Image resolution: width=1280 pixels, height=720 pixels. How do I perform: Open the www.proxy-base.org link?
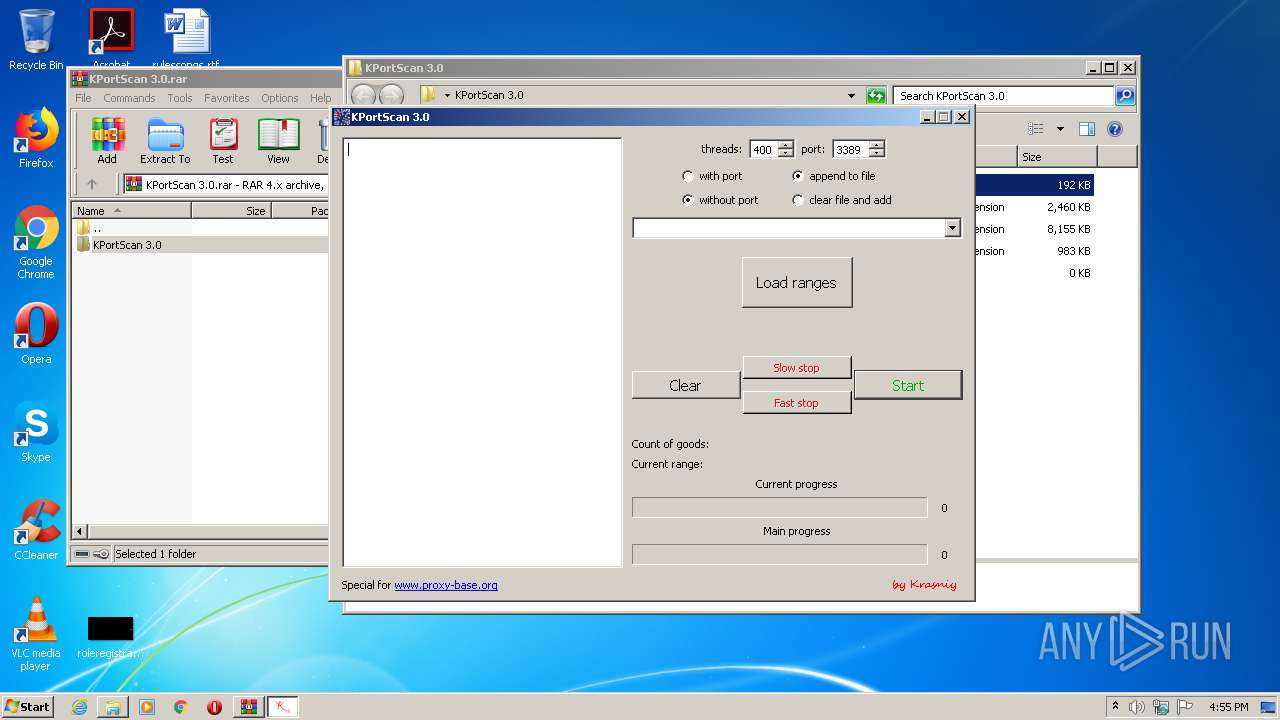pyautogui.click(x=445, y=585)
